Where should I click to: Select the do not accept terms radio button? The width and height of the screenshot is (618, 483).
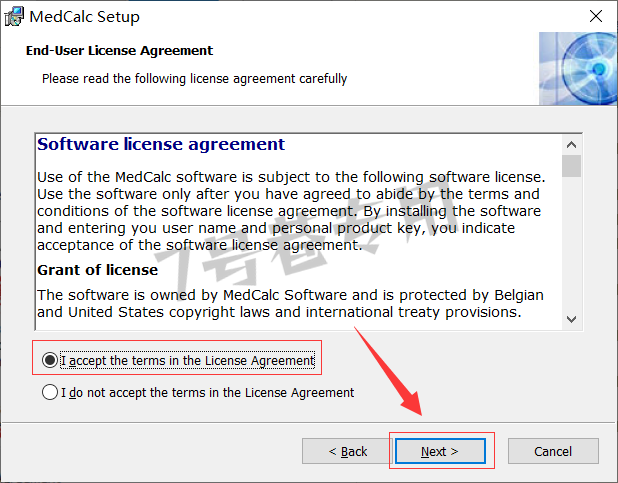(50, 392)
